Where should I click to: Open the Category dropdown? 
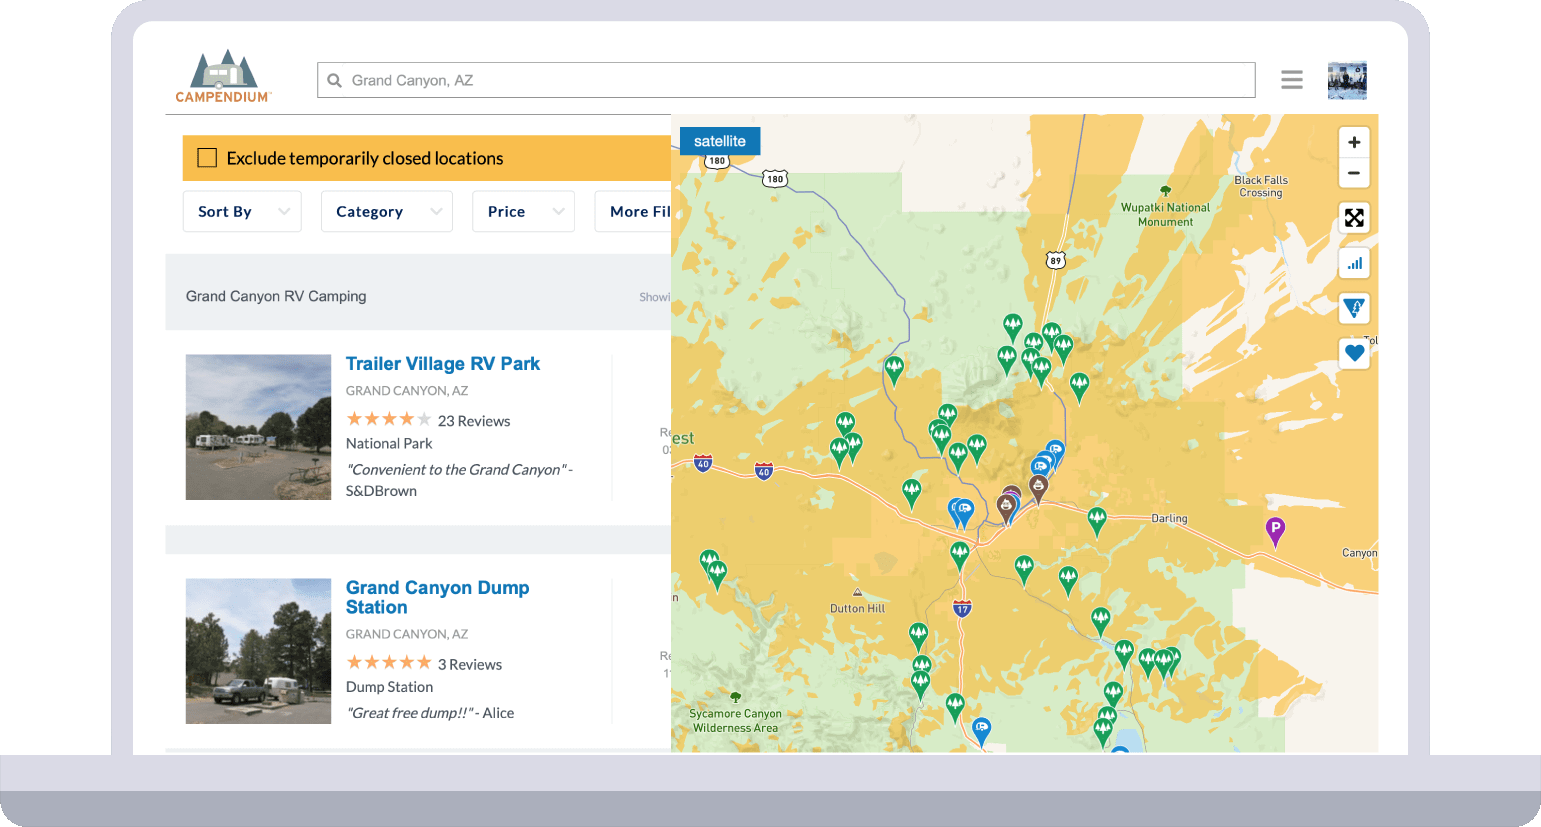pyautogui.click(x=387, y=212)
